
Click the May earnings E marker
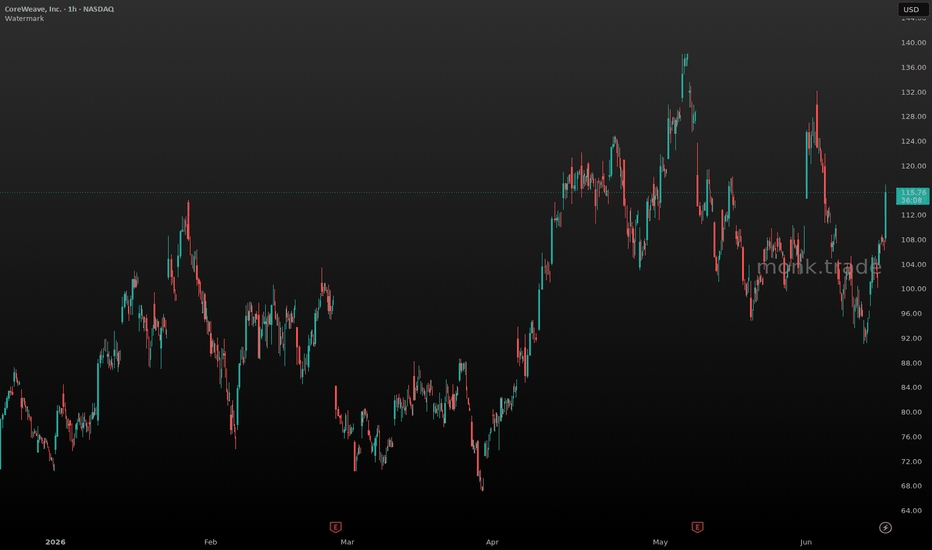tap(697, 527)
